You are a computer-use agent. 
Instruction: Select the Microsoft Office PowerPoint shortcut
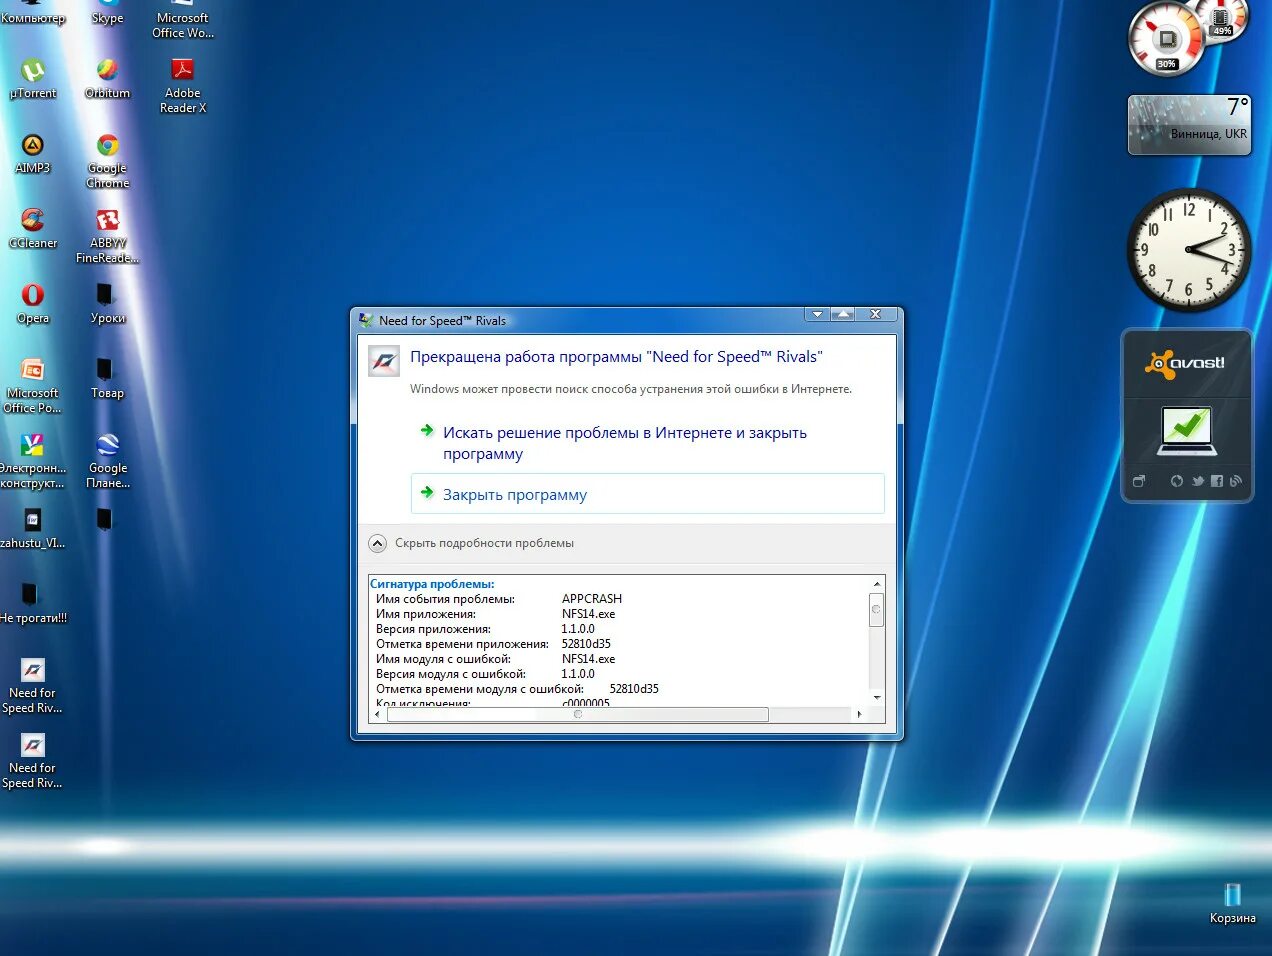coord(33,385)
